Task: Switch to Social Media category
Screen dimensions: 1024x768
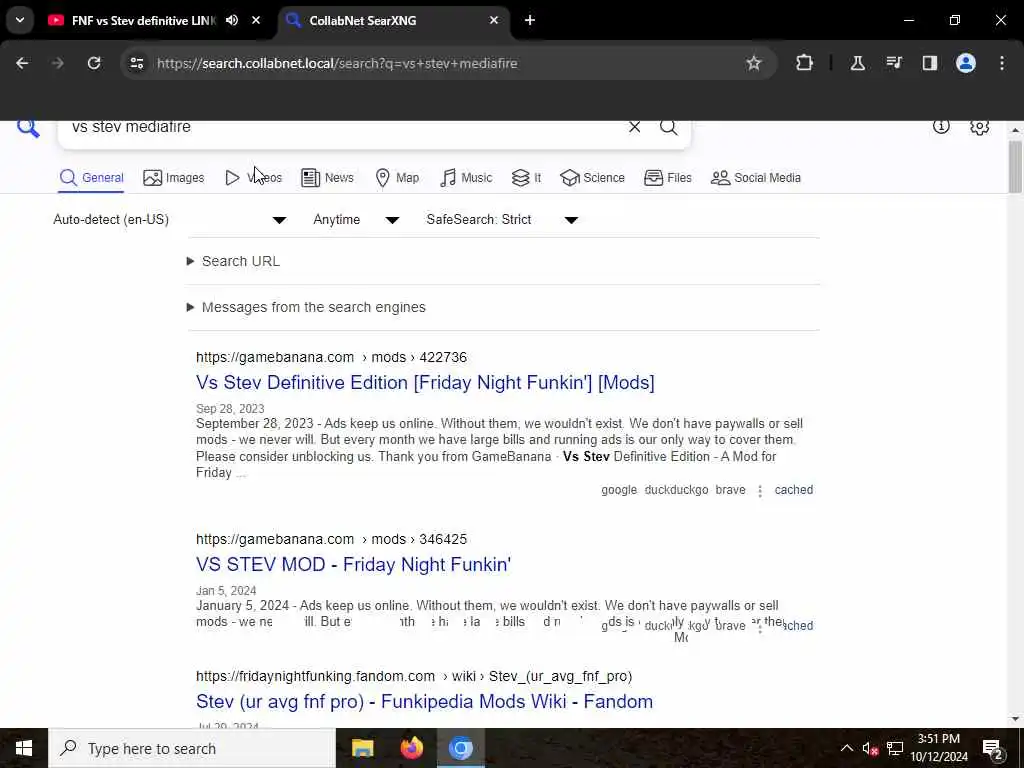Action: pyautogui.click(x=756, y=178)
